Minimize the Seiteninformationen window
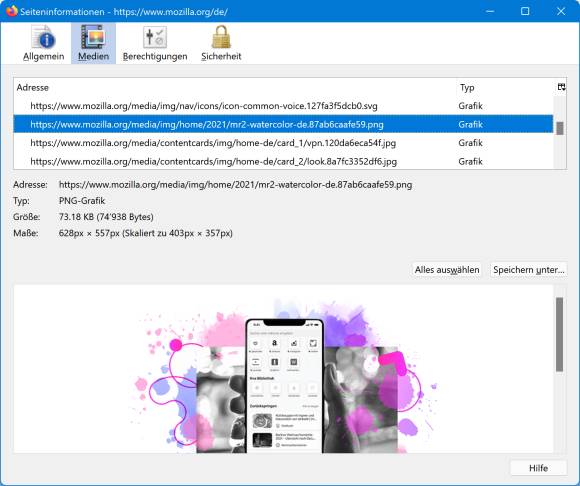The height and width of the screenshot is (486, 580). coord(490,11)
